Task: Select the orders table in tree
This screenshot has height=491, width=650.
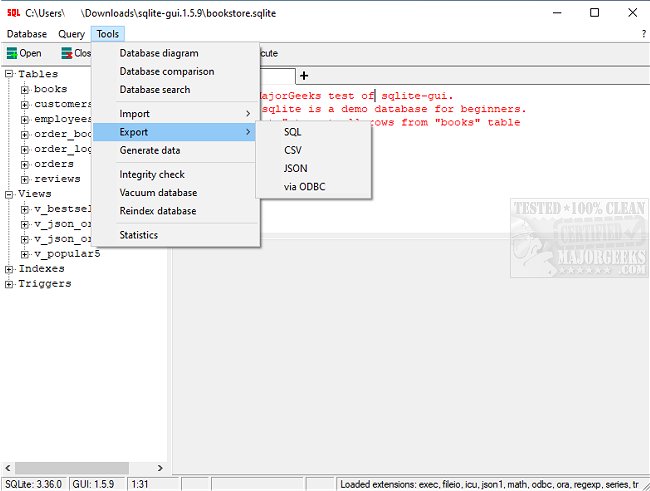Action: [x=54, y=164]
